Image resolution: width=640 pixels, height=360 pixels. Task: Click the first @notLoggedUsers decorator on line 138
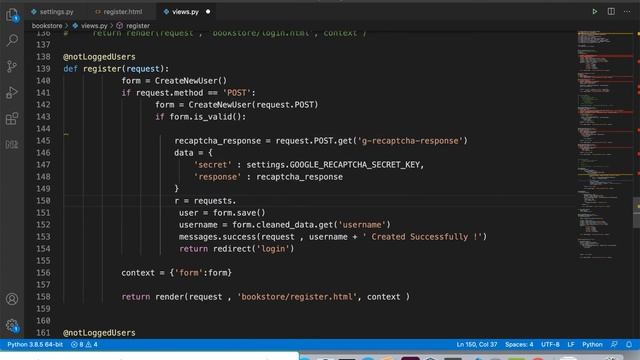point(99,57)
